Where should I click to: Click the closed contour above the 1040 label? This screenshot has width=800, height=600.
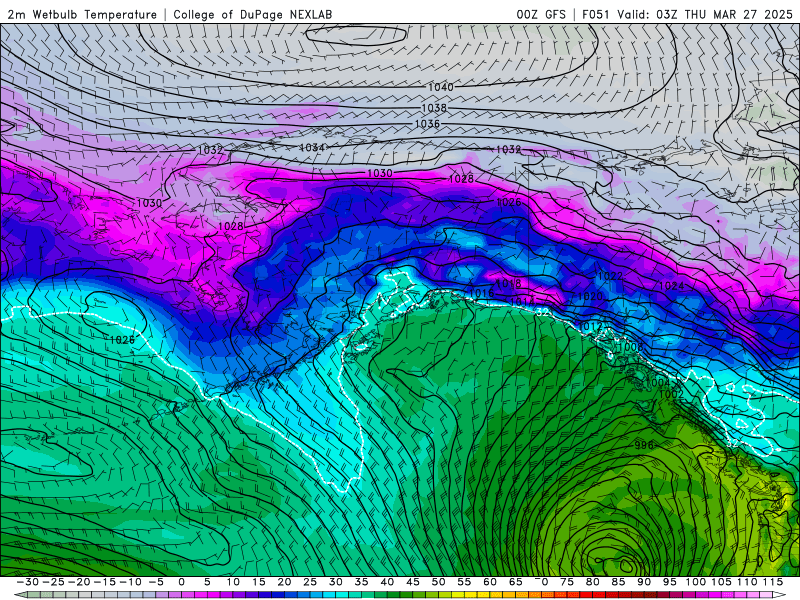point(356,35)
